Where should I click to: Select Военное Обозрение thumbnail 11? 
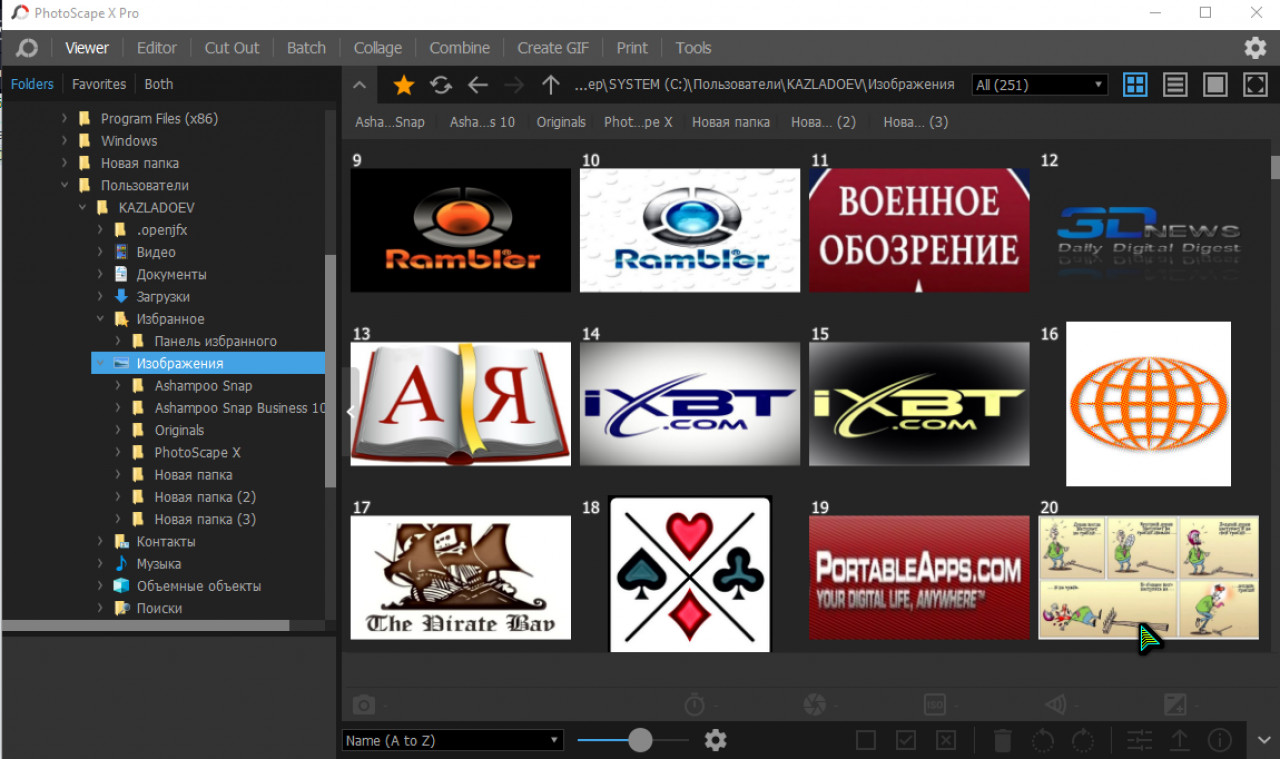click(919, 230)
